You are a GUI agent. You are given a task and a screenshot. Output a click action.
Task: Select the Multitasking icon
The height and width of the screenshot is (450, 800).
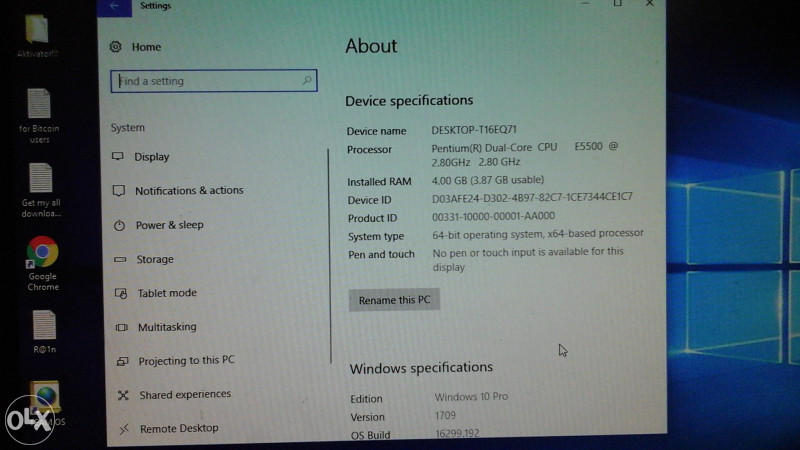pos(121,327)
